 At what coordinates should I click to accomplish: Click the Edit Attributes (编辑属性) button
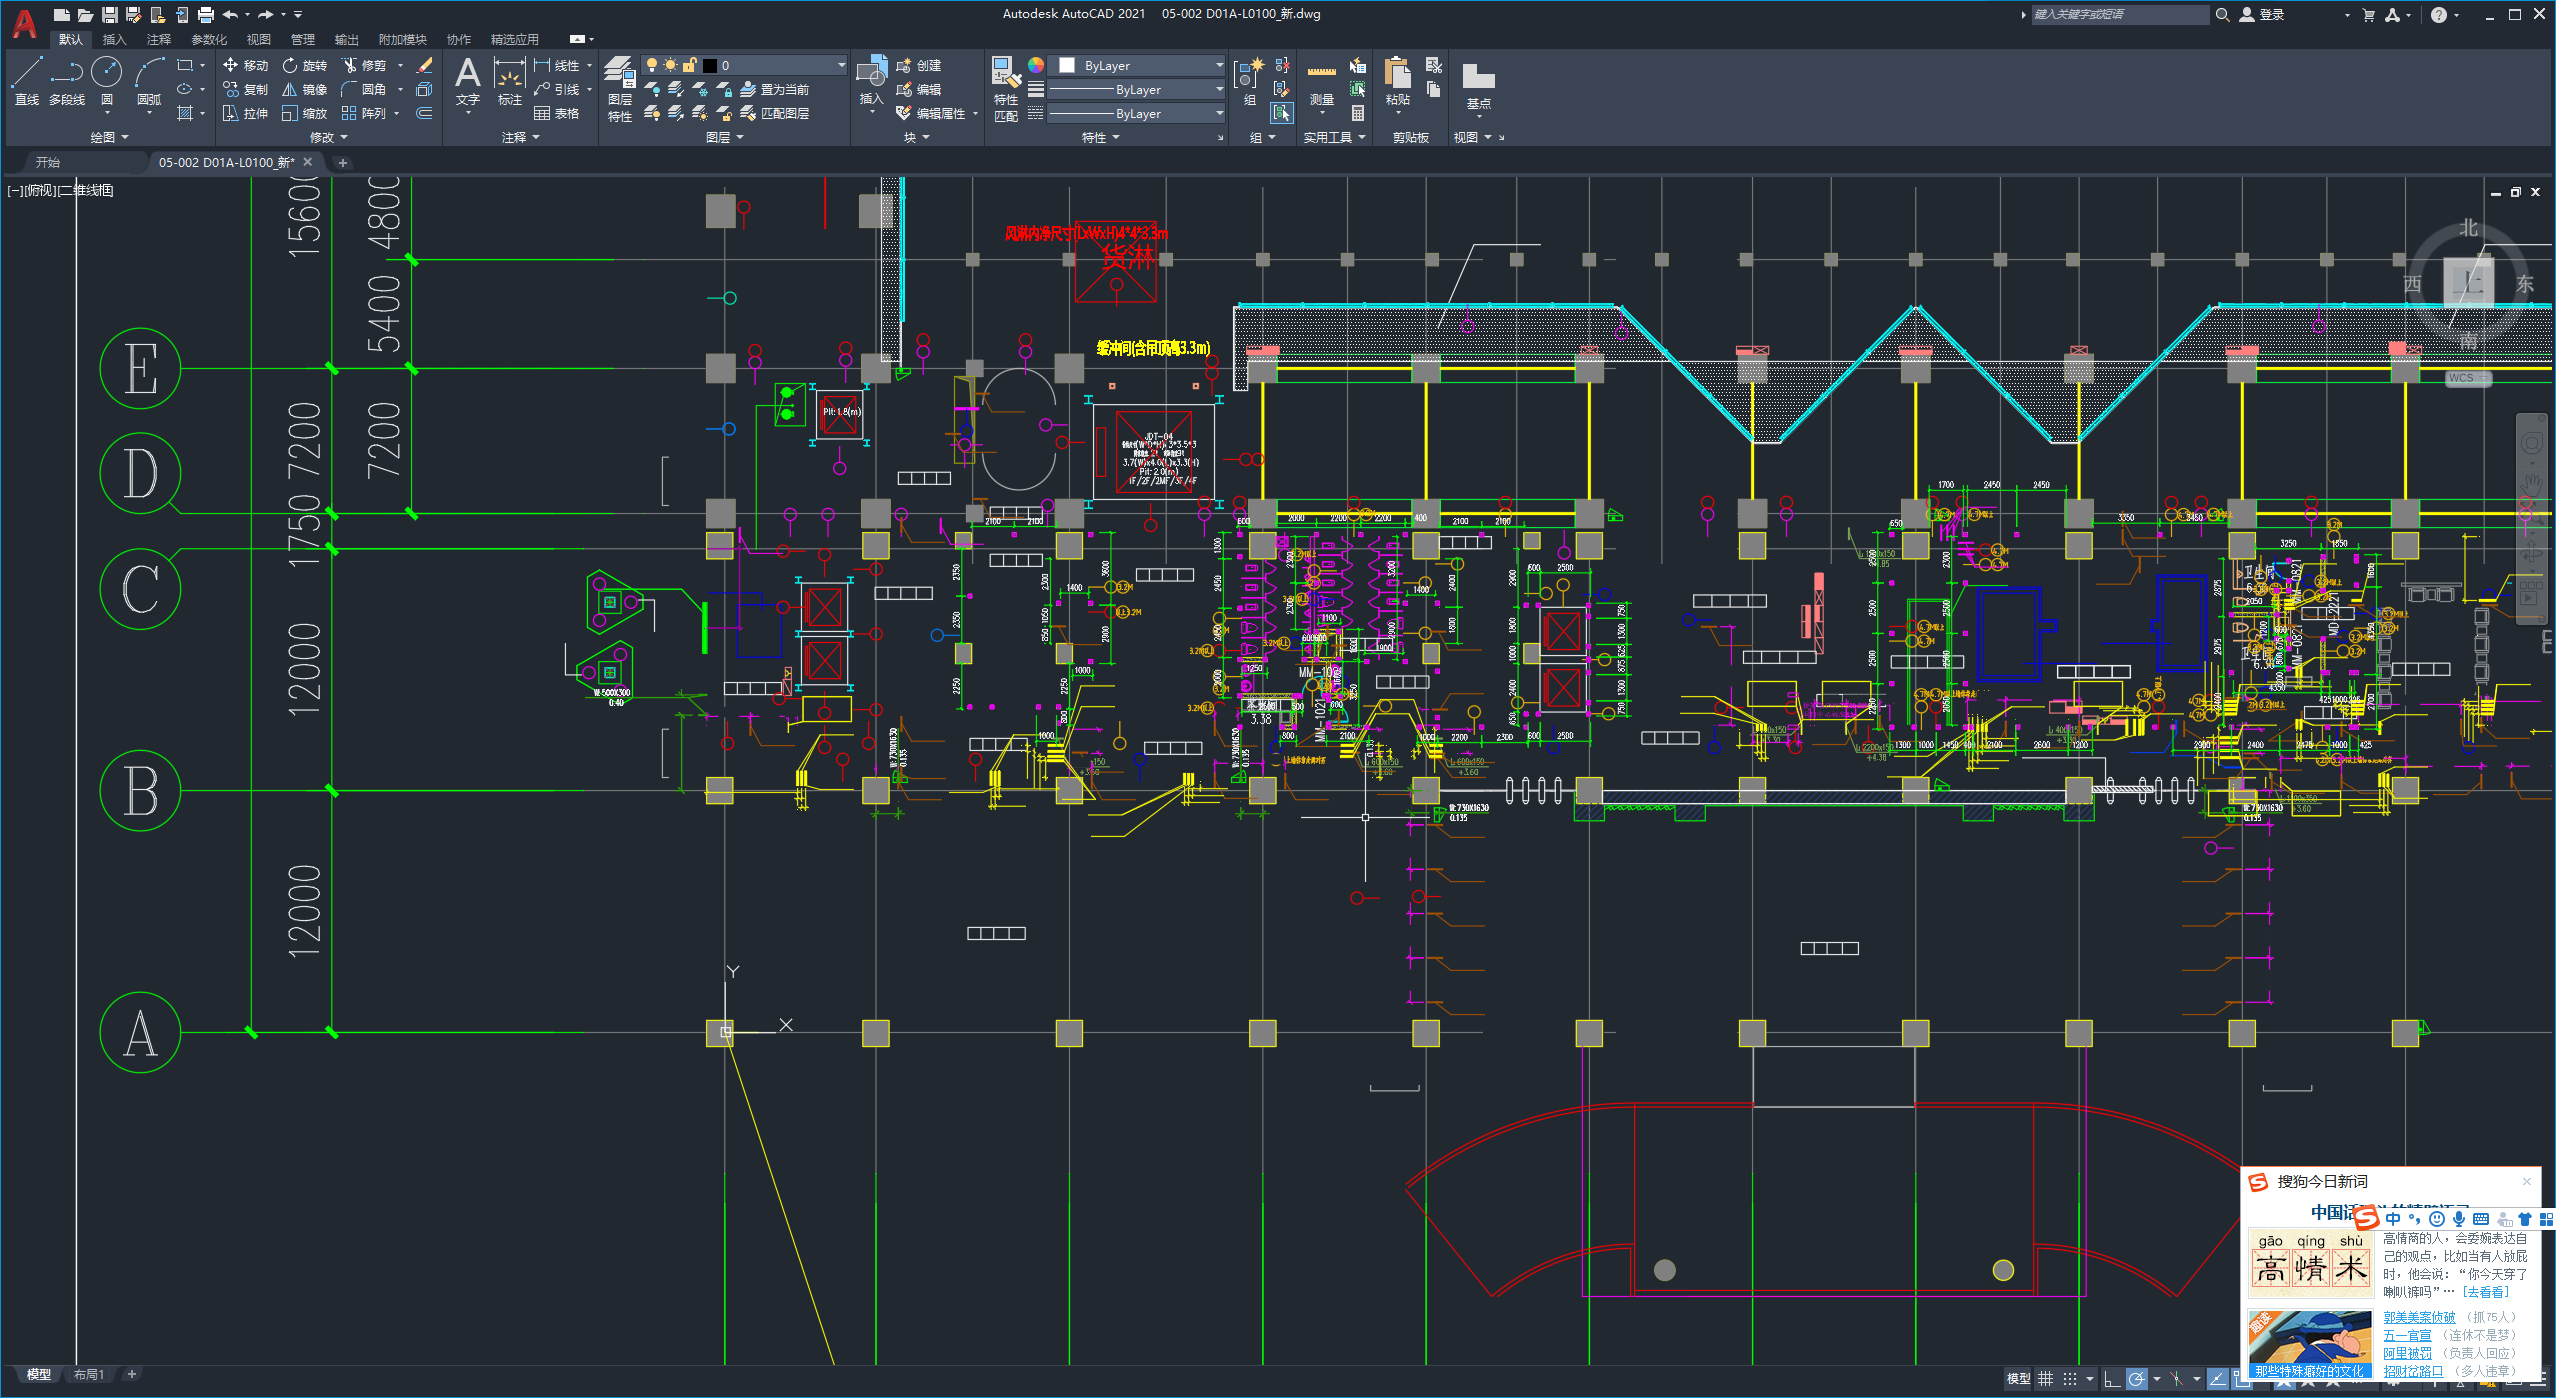point(932,113)
